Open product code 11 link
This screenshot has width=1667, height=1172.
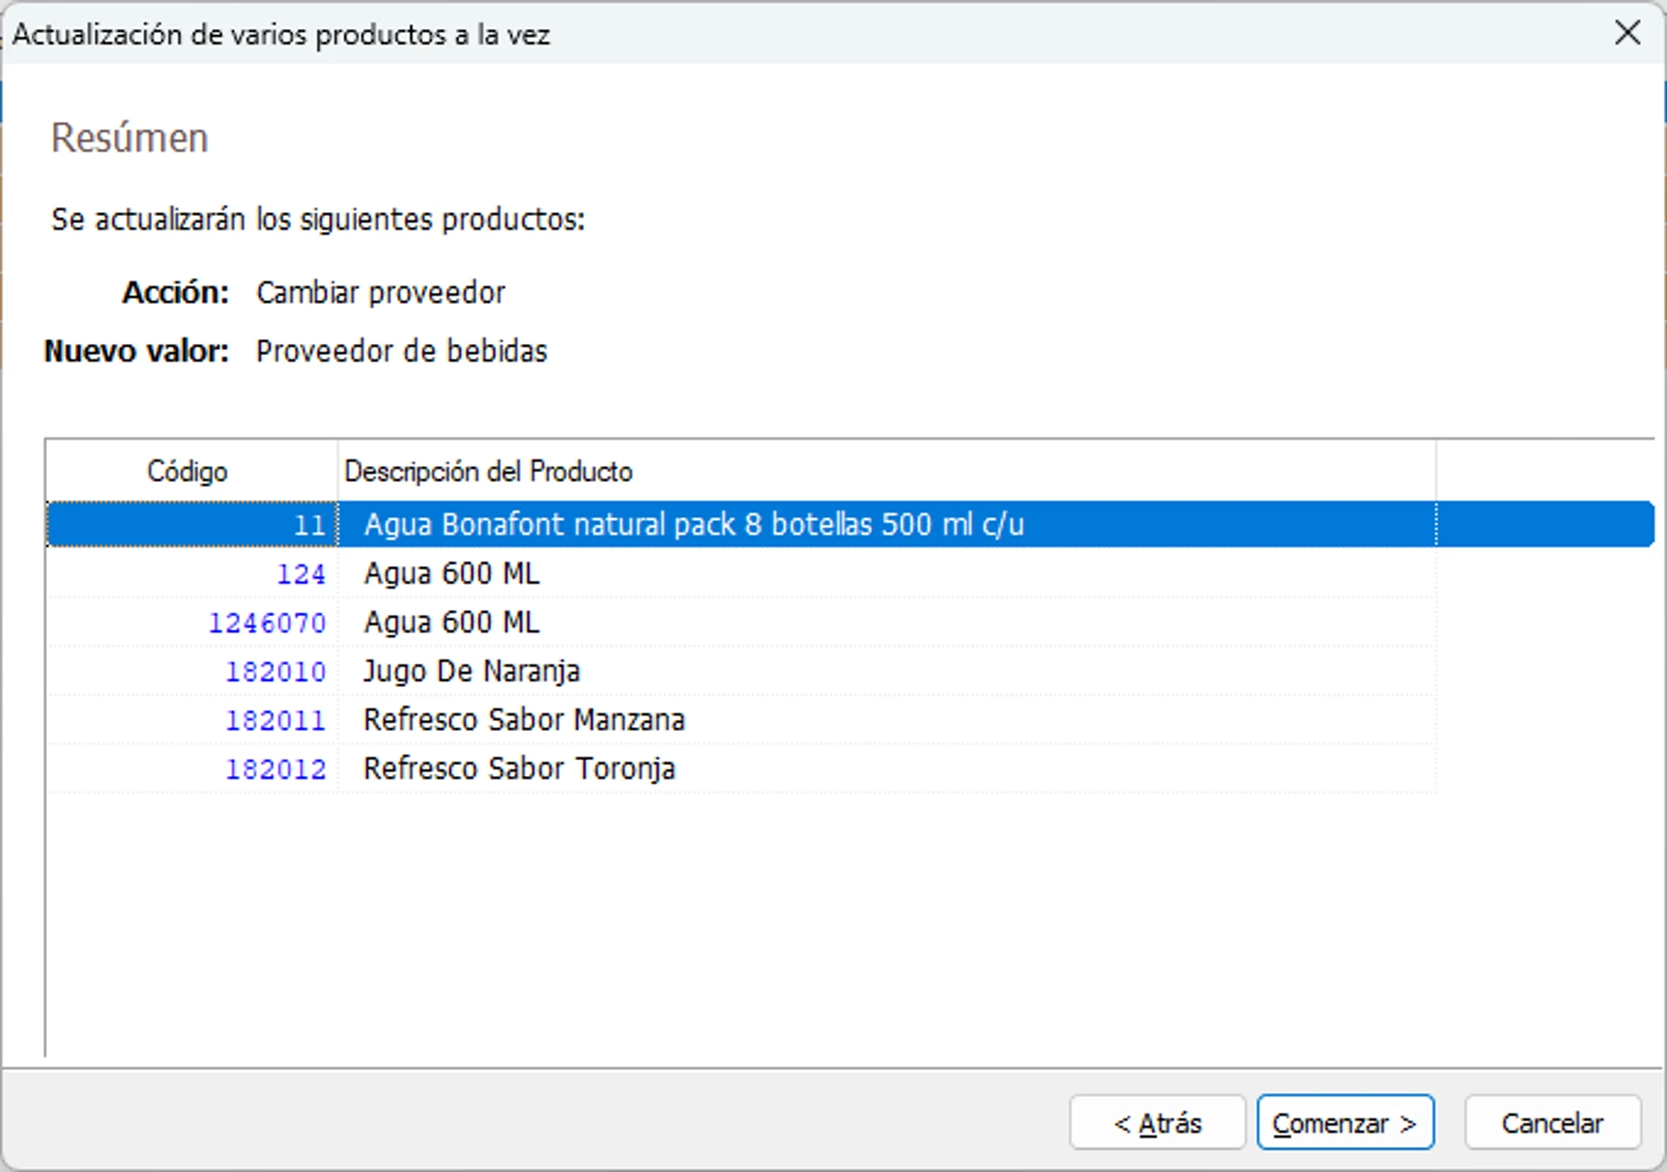click(309, 524)
